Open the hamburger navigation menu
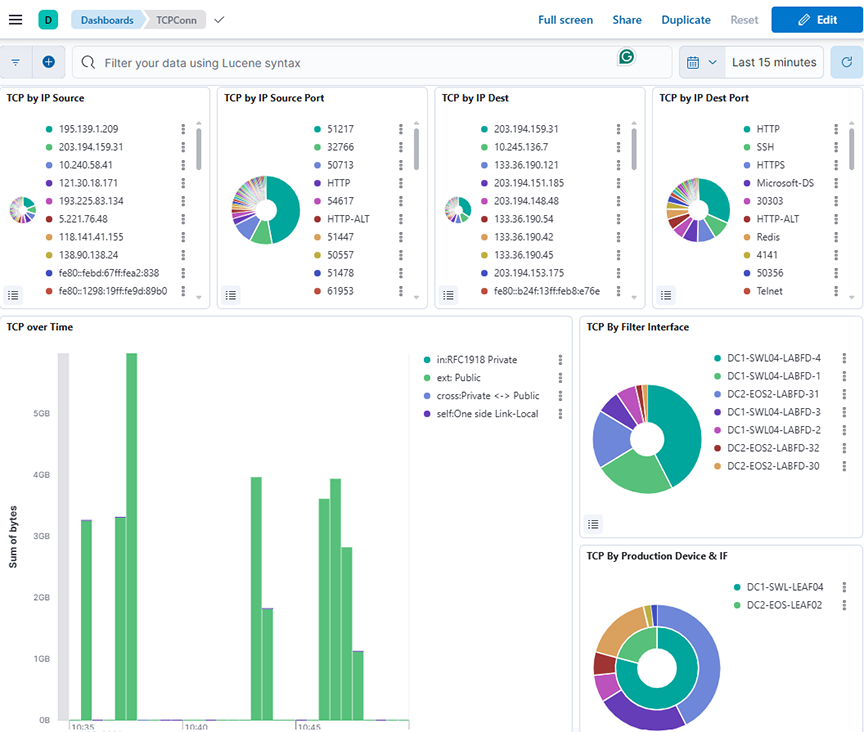Viewport: 864px width, 732px height. [x=16, y=20]
